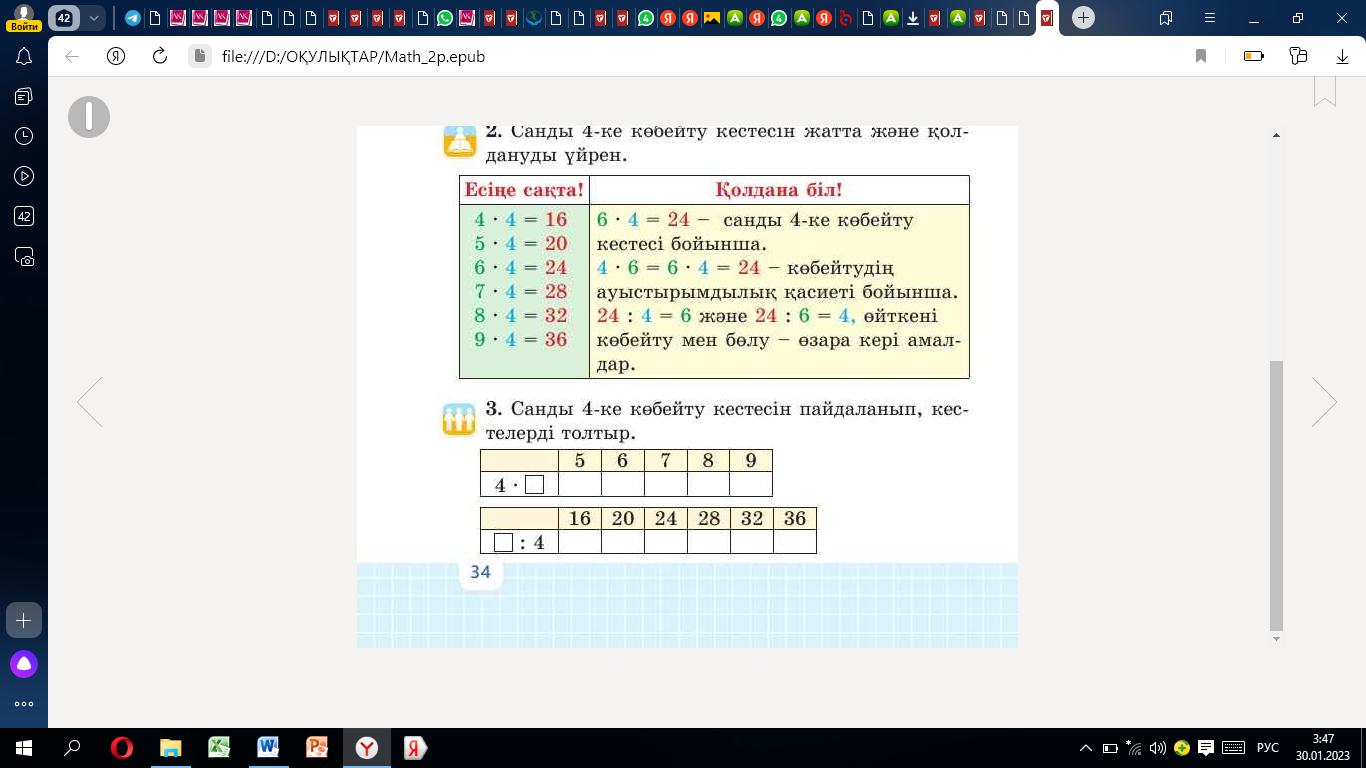
Task: Click the scrollbar up arrow
Action: 1276,134
